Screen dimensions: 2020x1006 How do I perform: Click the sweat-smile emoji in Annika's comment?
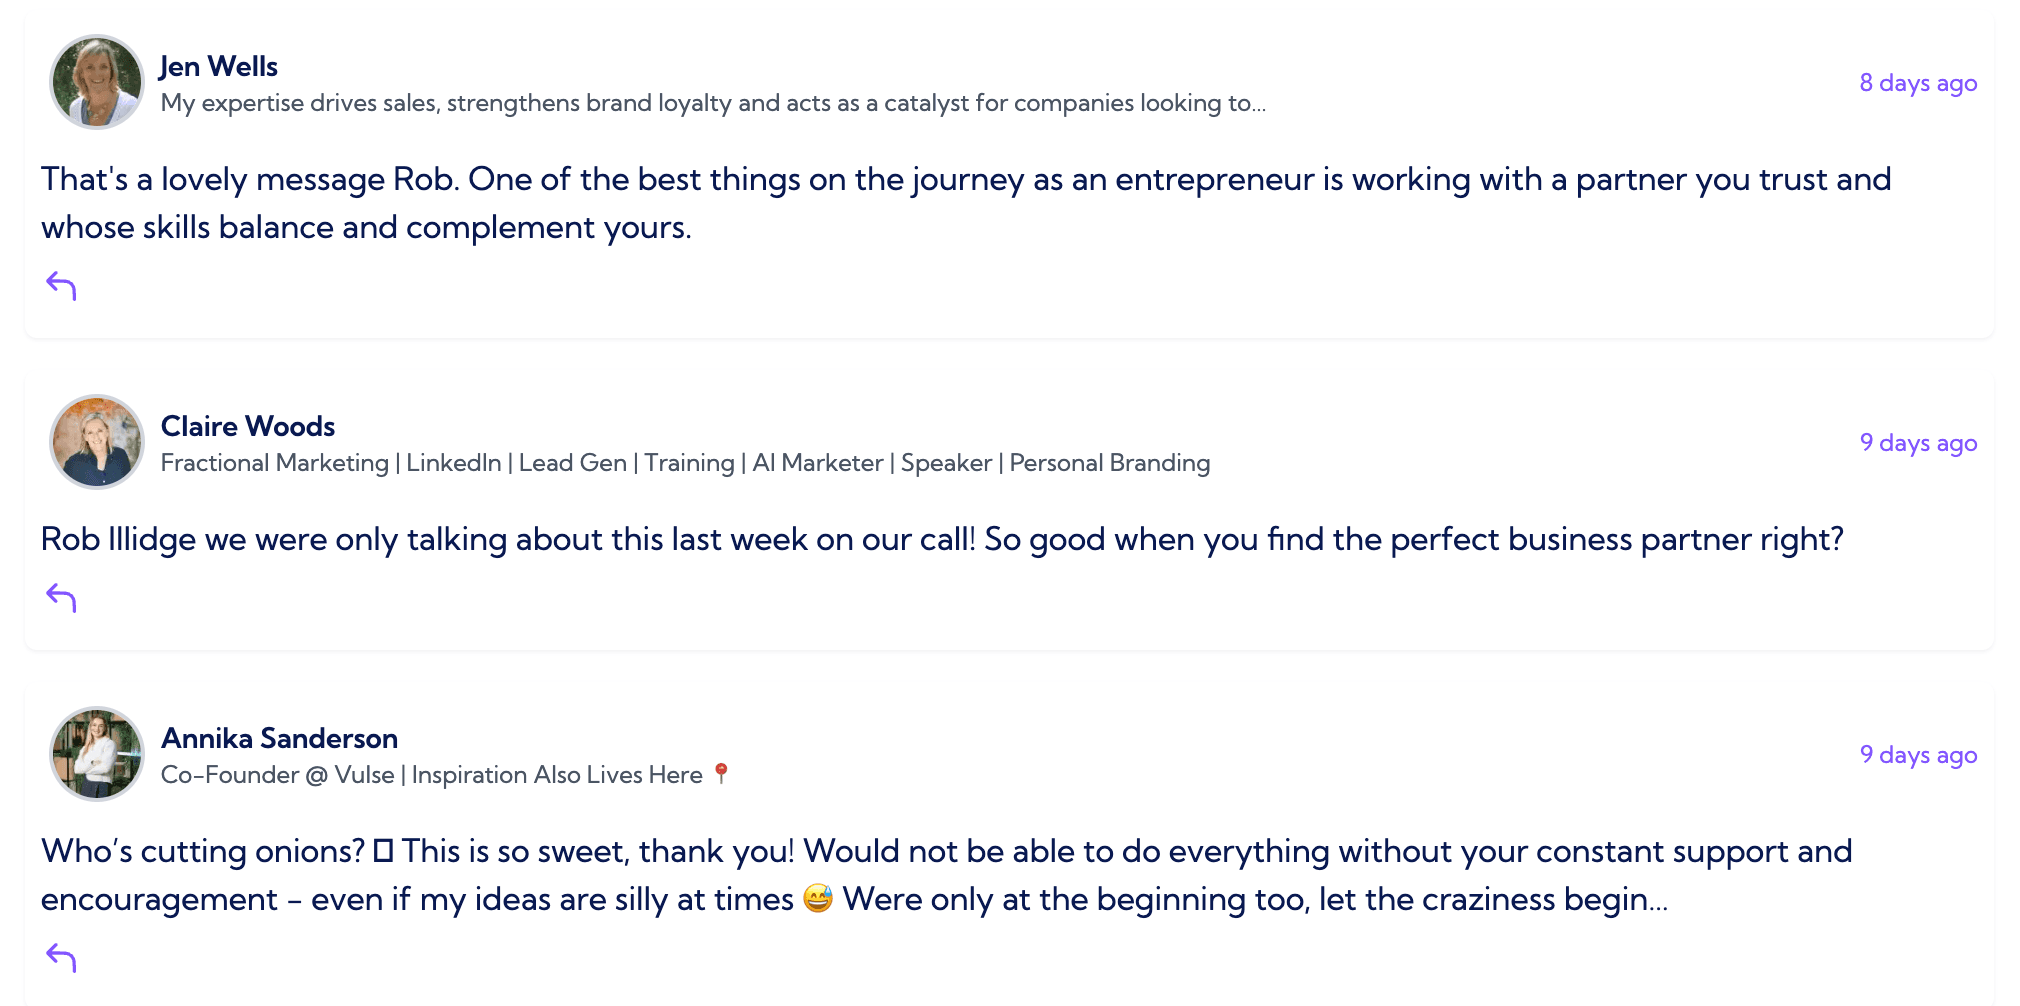pyautogui.click(x=818, y=899)
